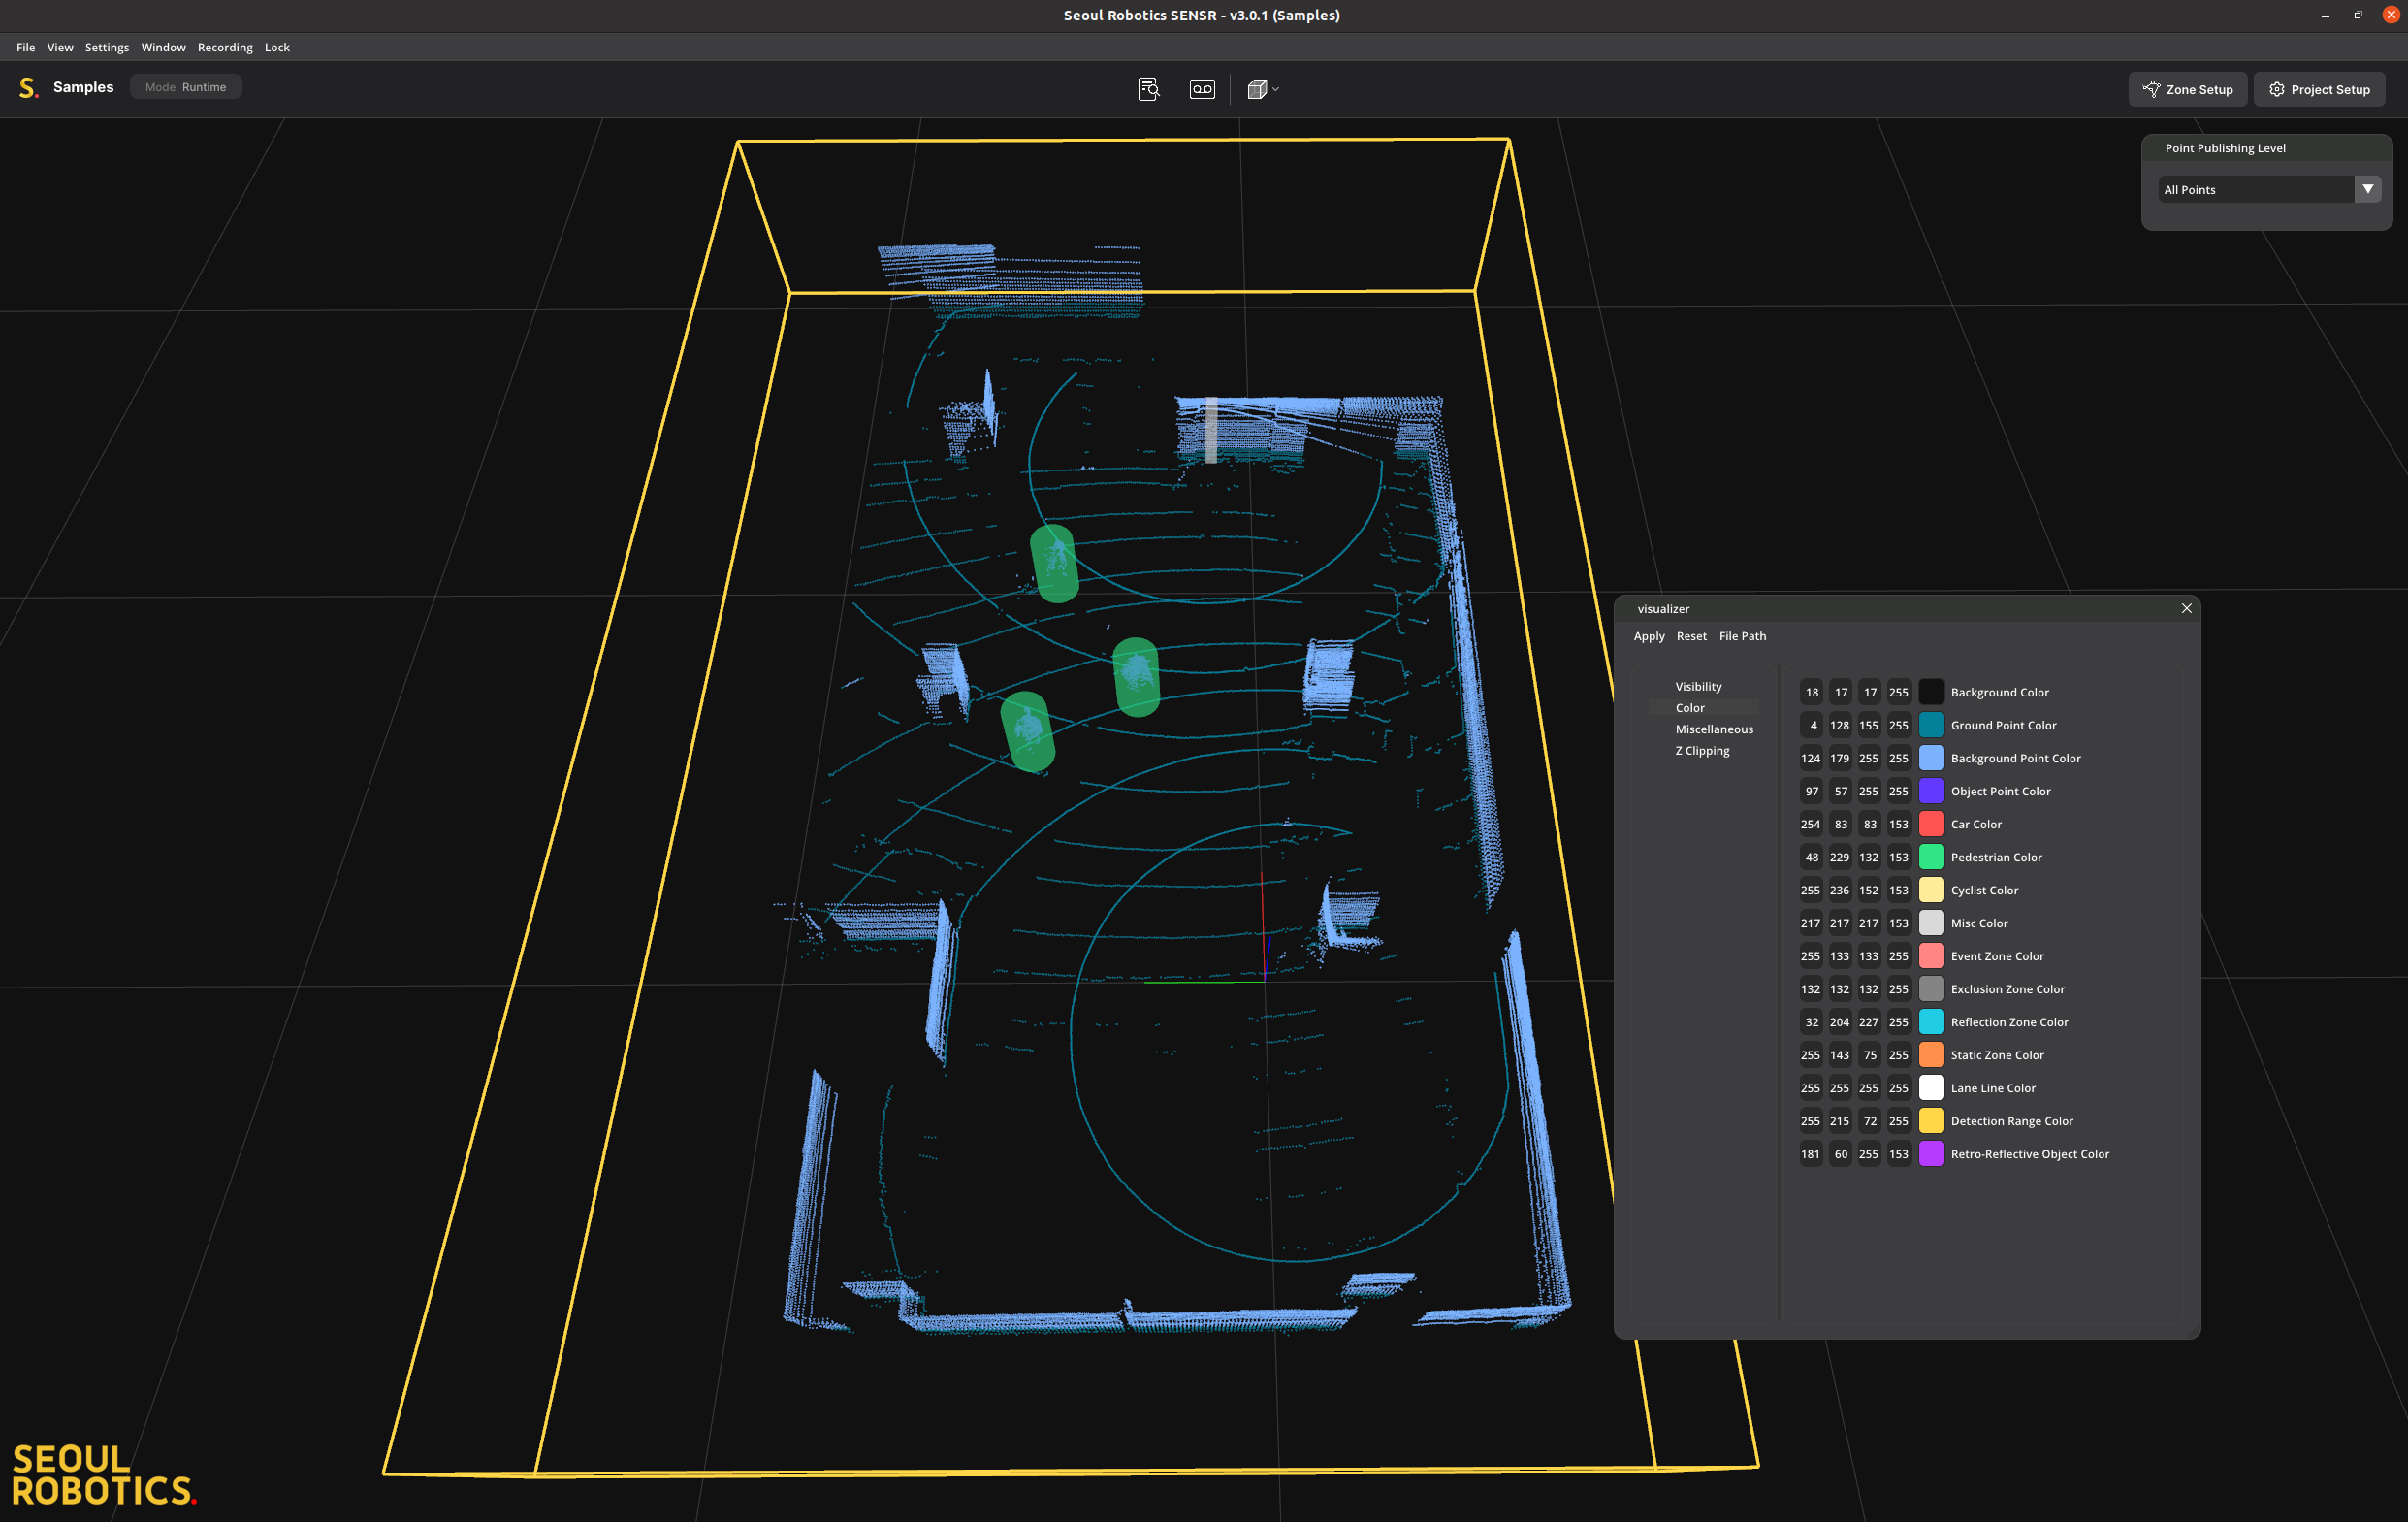Select the Miscellaneous category
Viewport: 2408px width, 1522px height.
(1714, 729)
